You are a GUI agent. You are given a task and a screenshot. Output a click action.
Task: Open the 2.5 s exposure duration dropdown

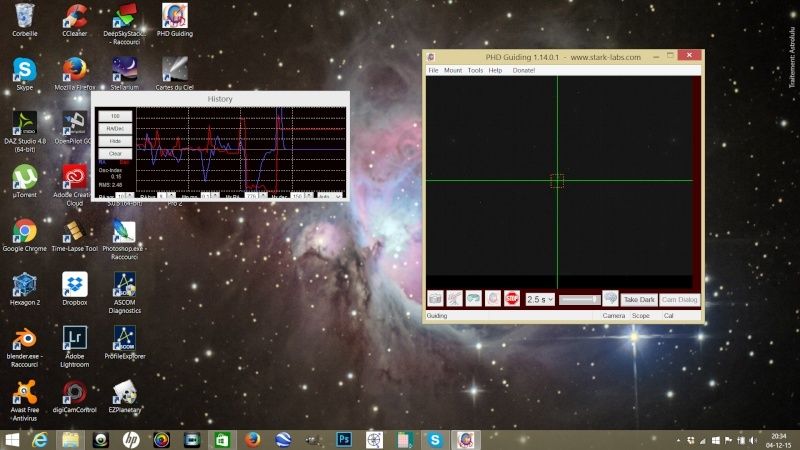pos(540,299)
